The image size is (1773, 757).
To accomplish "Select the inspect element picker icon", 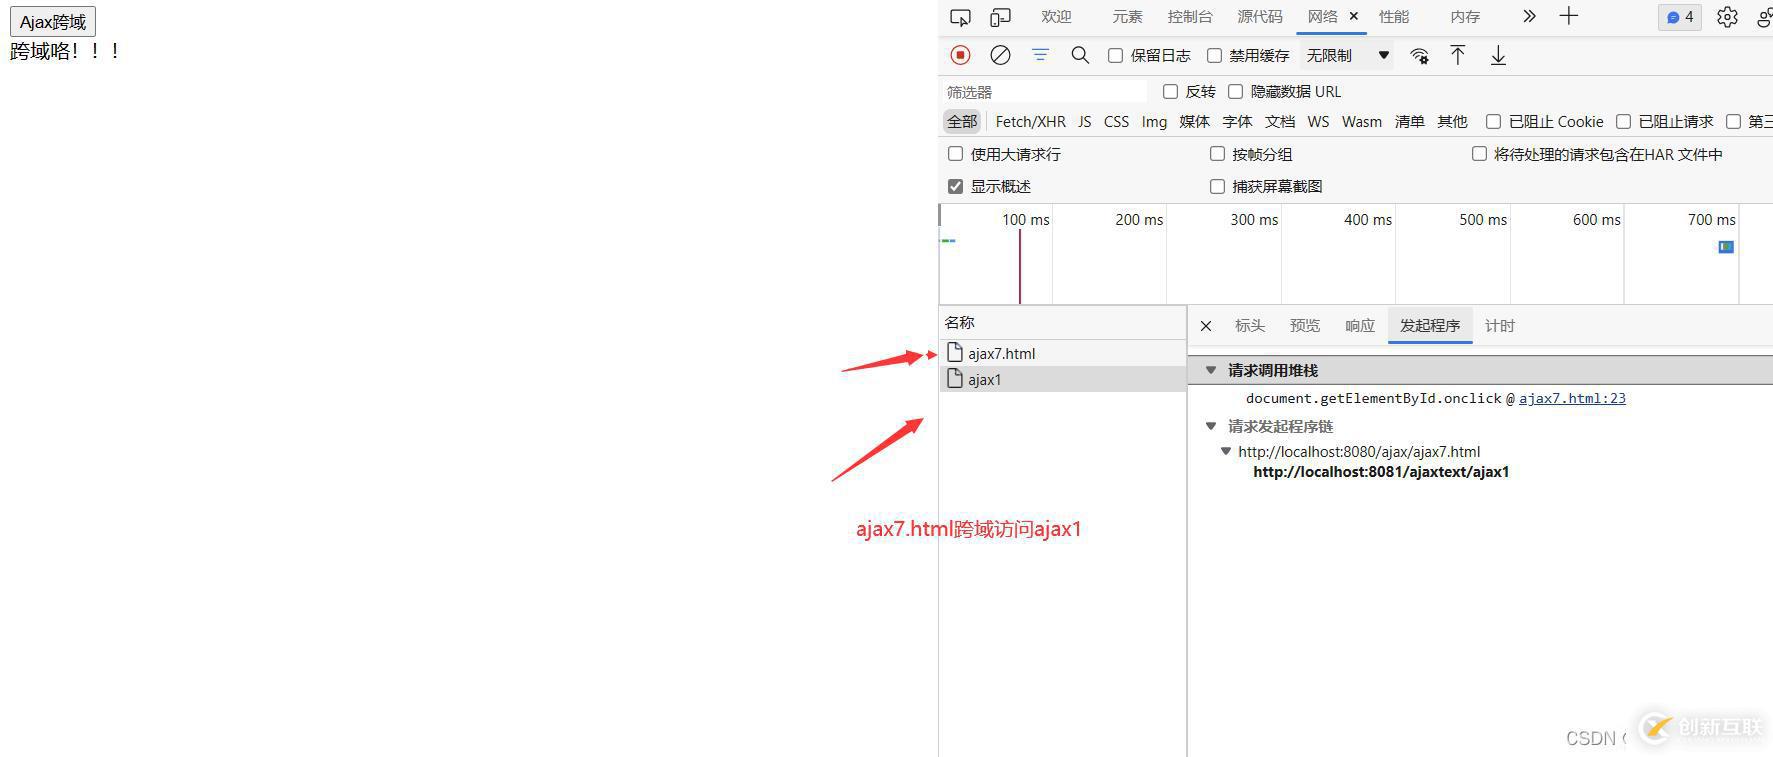I will point(960,17).
